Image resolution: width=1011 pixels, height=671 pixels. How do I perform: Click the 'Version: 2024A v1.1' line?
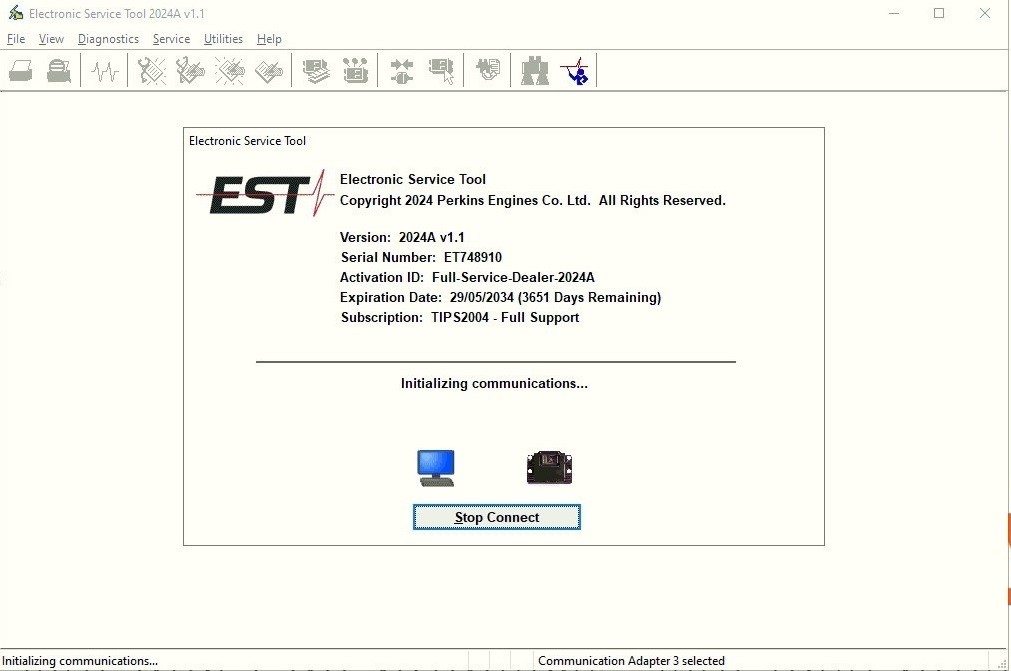402,237
